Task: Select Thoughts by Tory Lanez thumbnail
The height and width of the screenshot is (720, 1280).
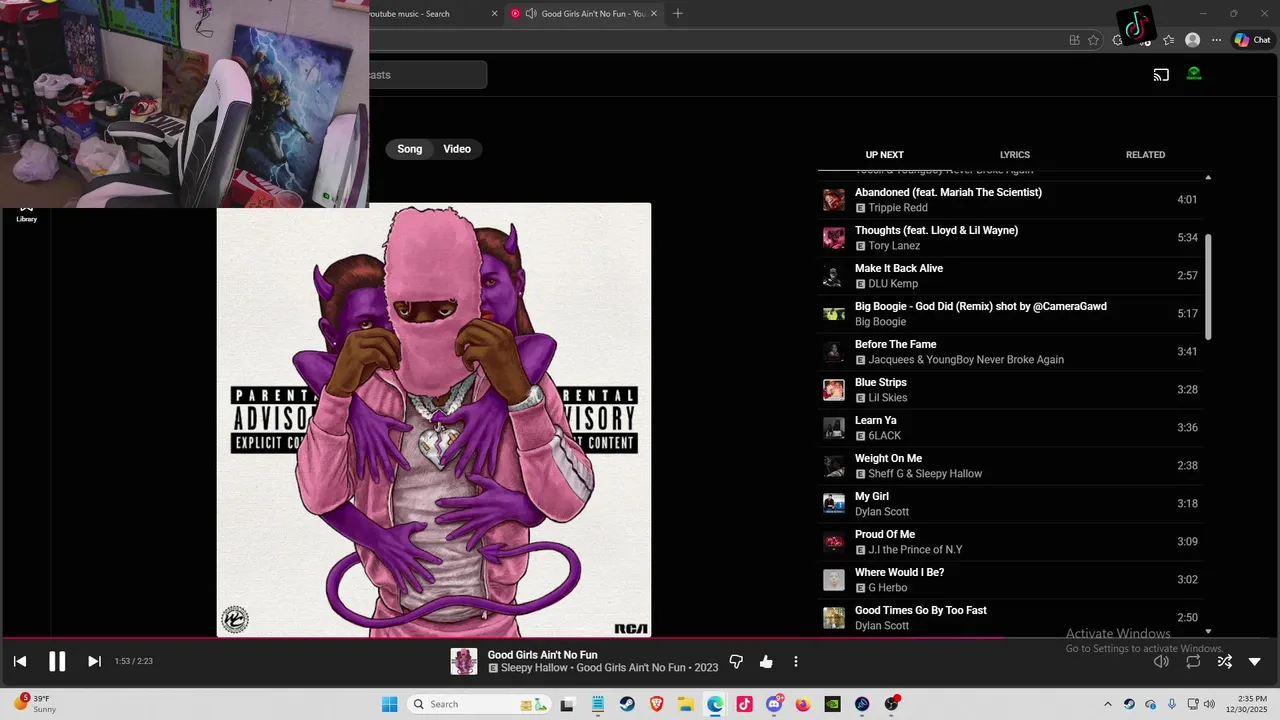Action: point(834,238)
